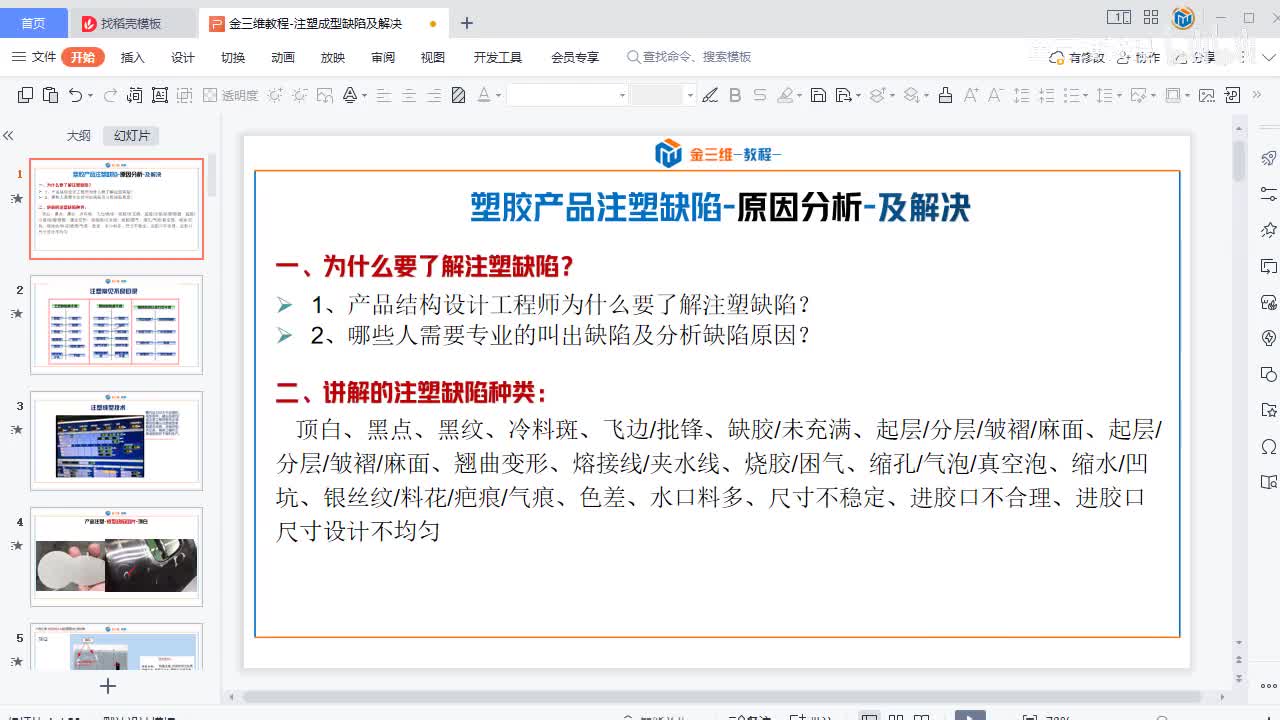The height and width of the screenshot is (720, 1280).
Task: Click the align right icon
Action: point(433,95)
